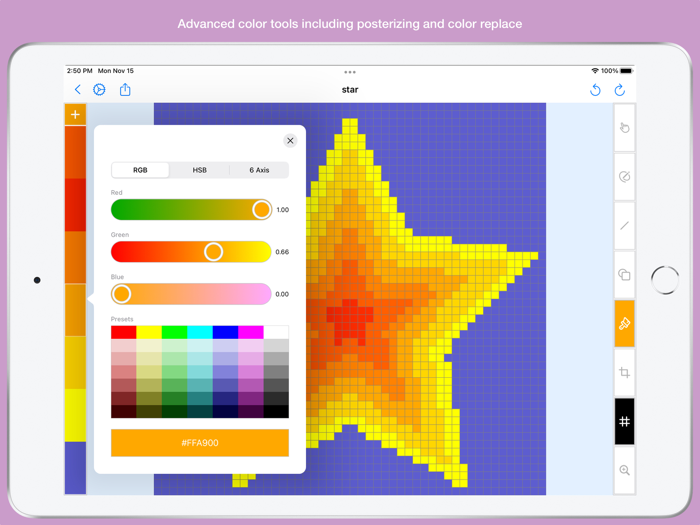Tap the back chevron icon
The height and width of the screenshot is (525, 700).
click(x=78, y=90)
